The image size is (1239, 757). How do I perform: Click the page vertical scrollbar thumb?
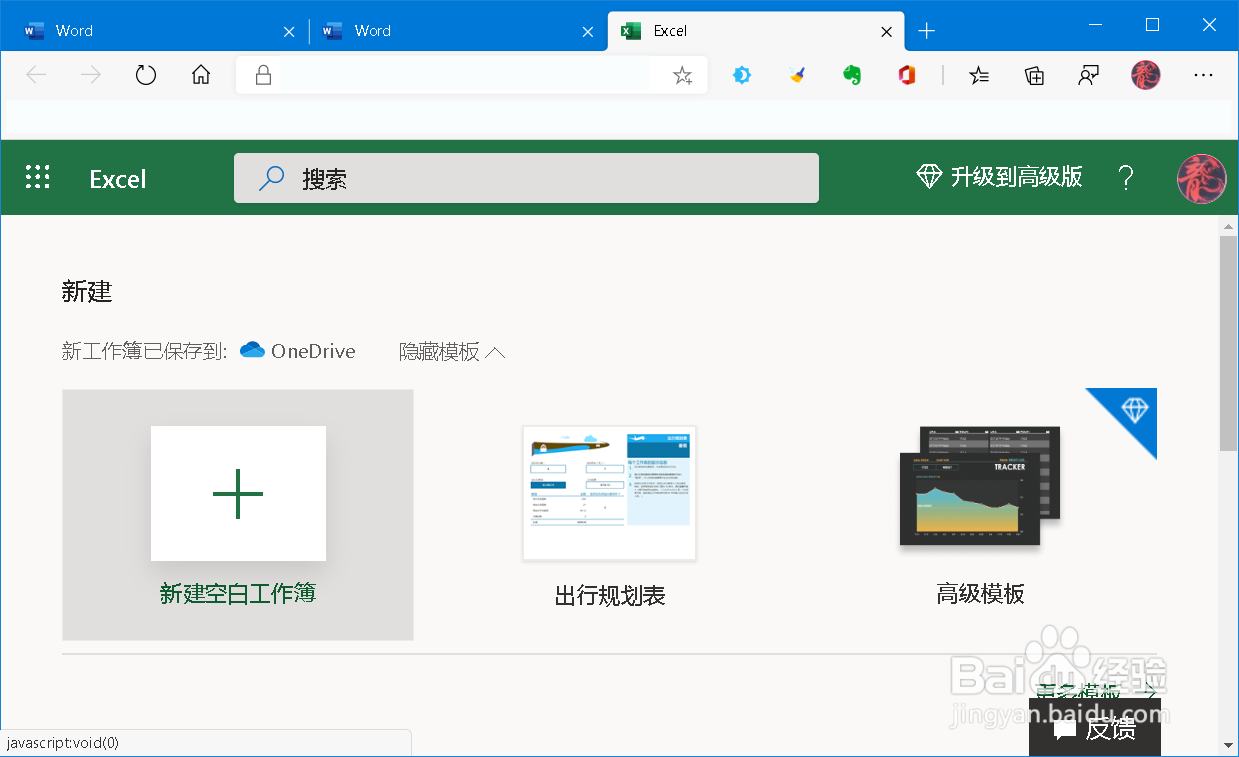1229,344
